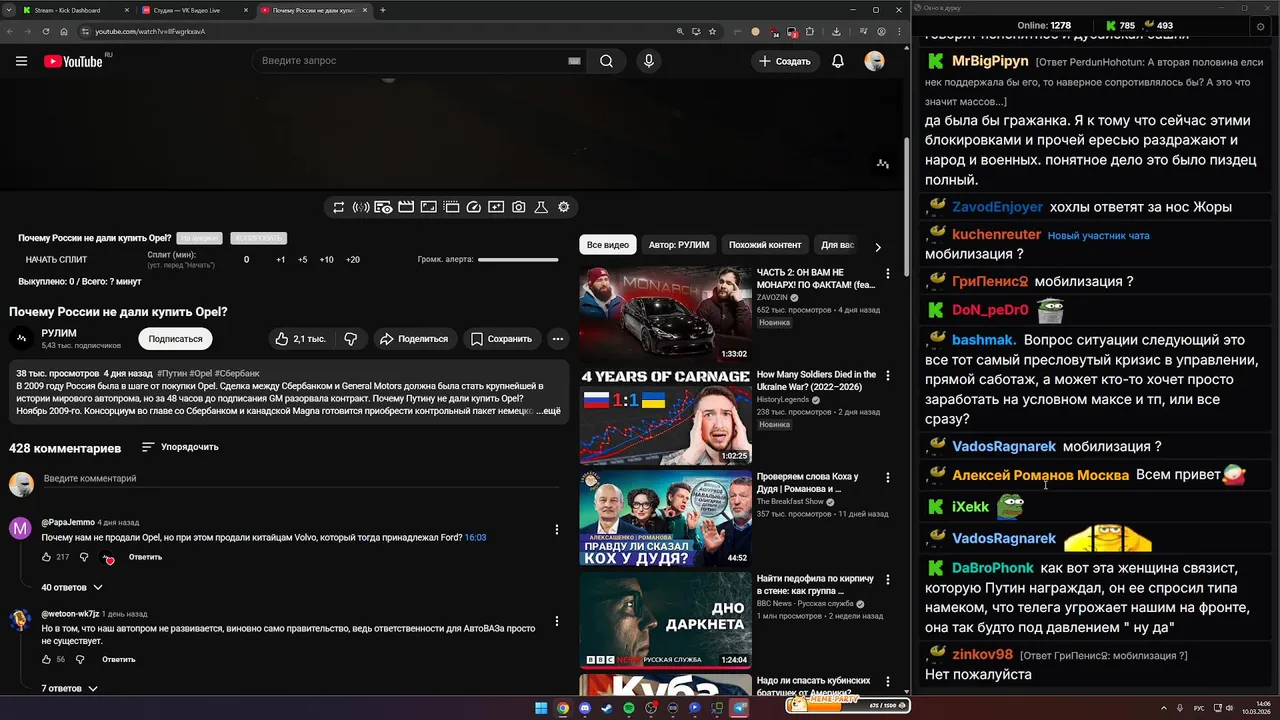
Task: Select the 'Похожий контент' filter chip
Action: pyautogui.click(x=765, y=245)
